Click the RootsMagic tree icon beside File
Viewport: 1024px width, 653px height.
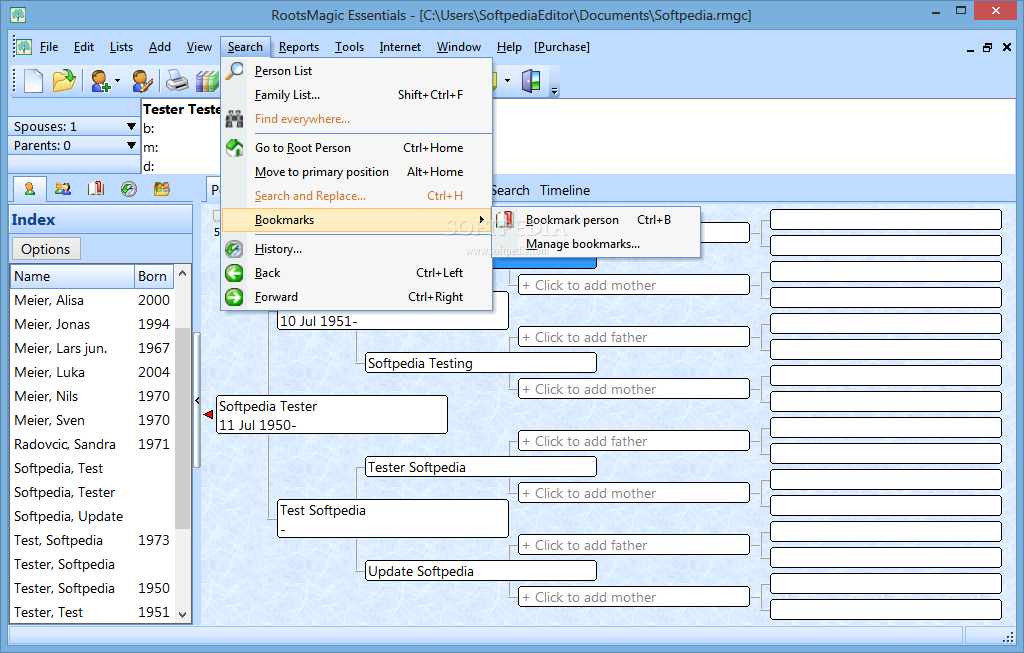24,46
